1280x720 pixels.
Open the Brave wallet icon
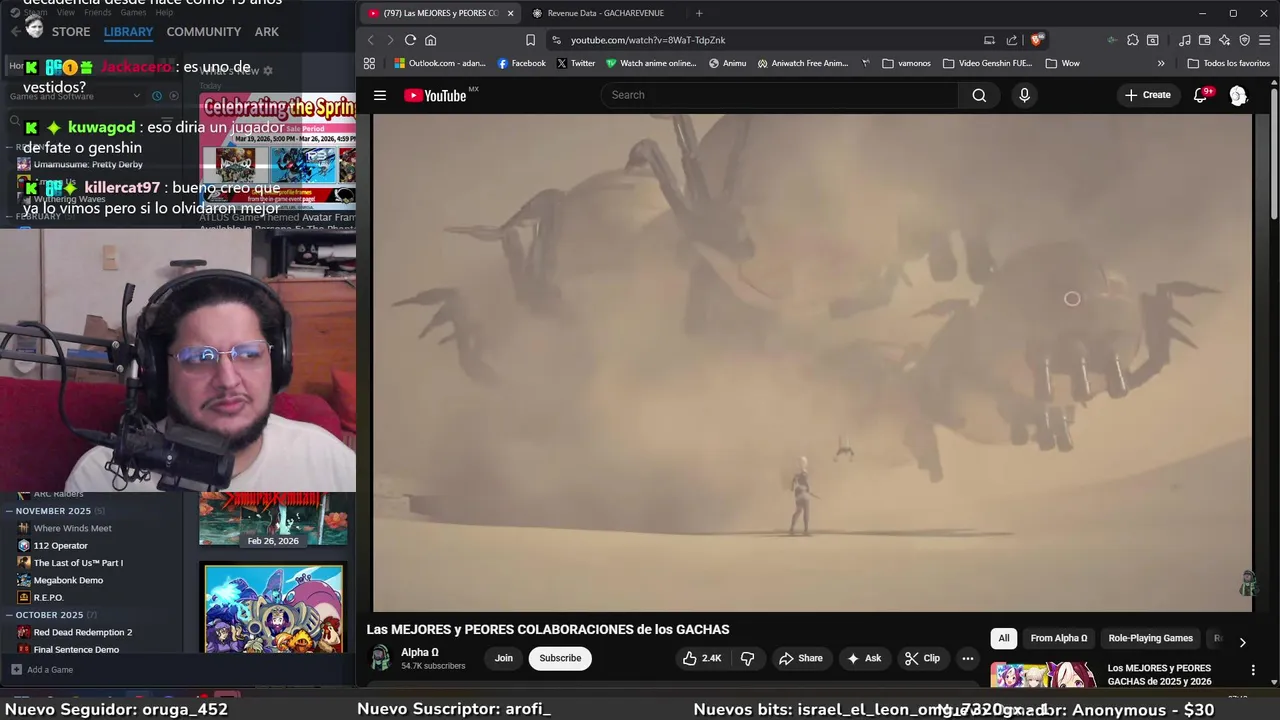1205,40
